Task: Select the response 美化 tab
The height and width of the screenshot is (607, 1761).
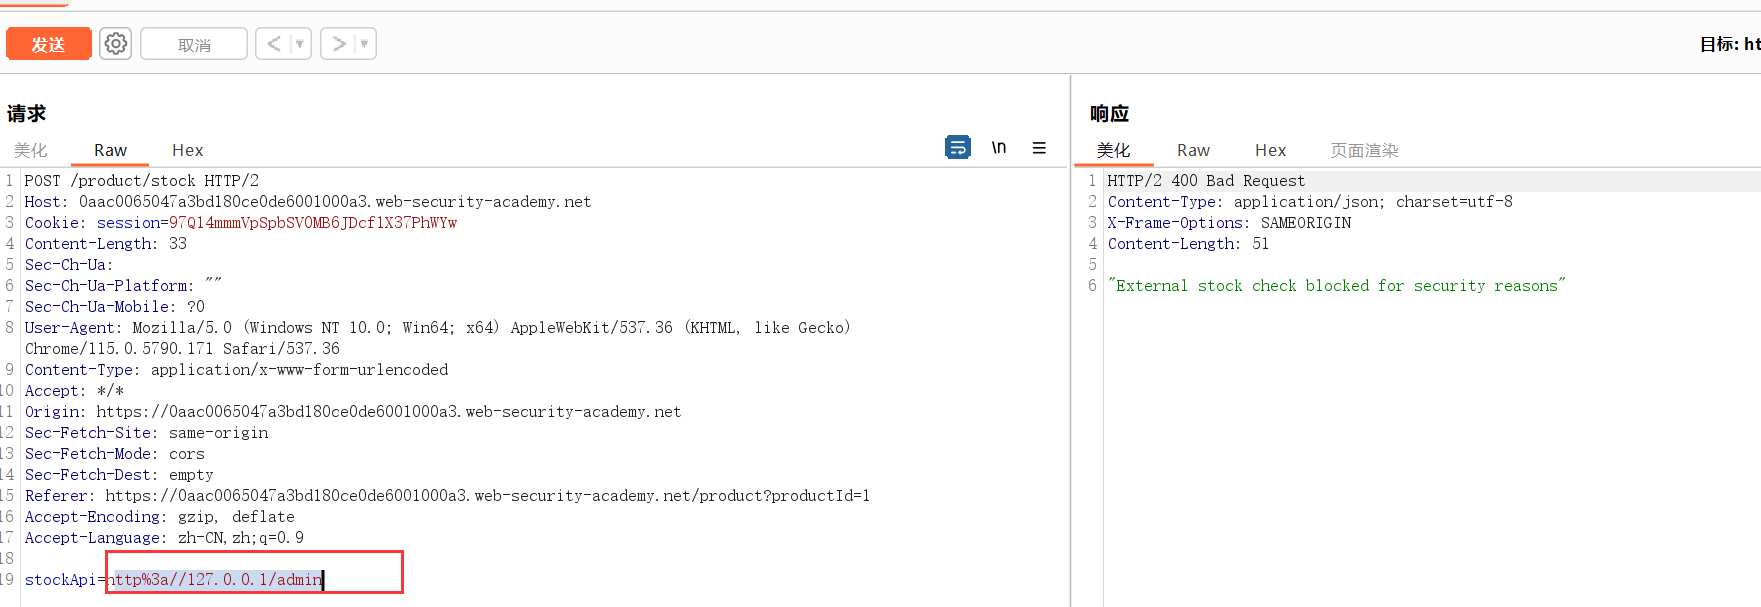Action: pos(1113,150)
